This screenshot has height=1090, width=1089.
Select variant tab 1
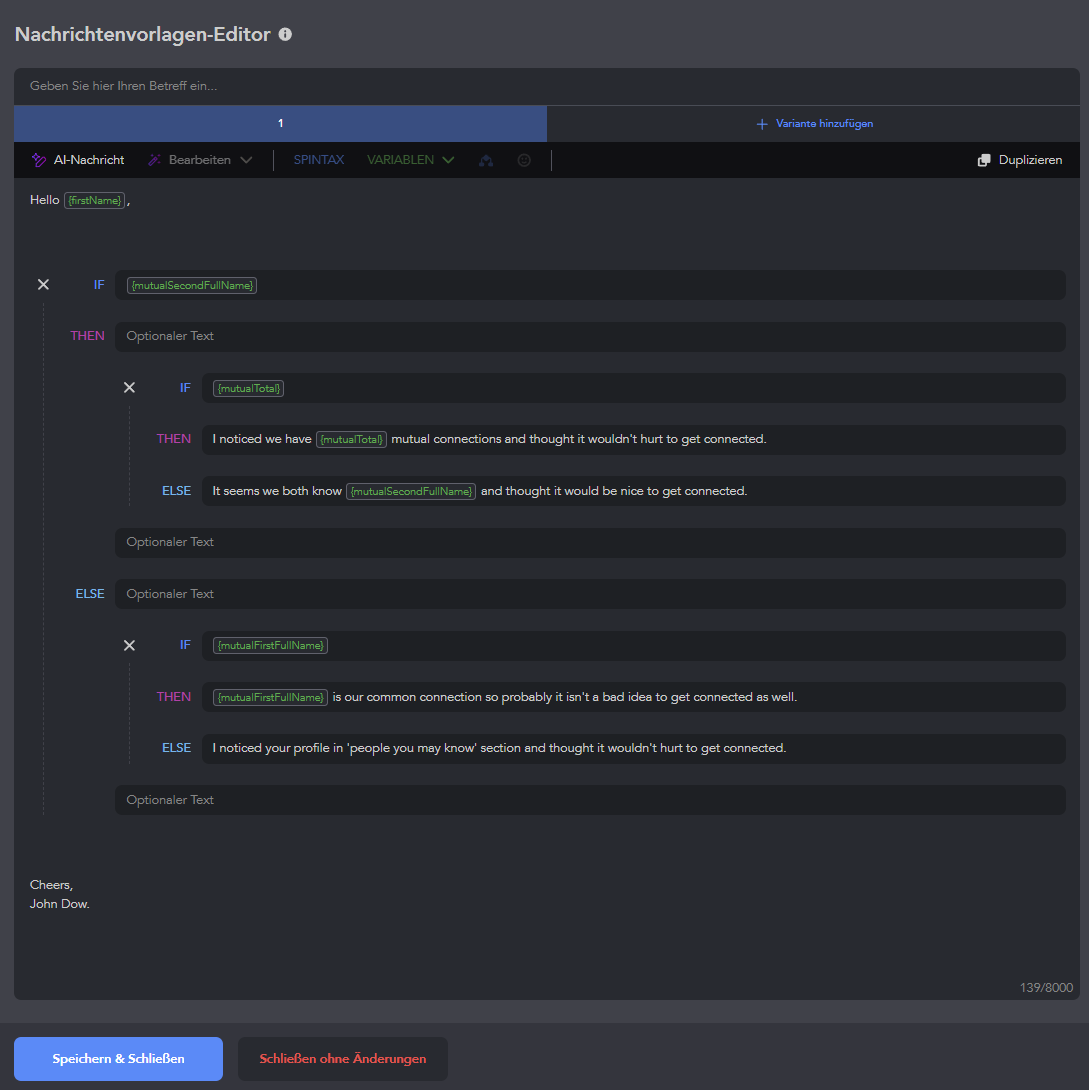280,124
